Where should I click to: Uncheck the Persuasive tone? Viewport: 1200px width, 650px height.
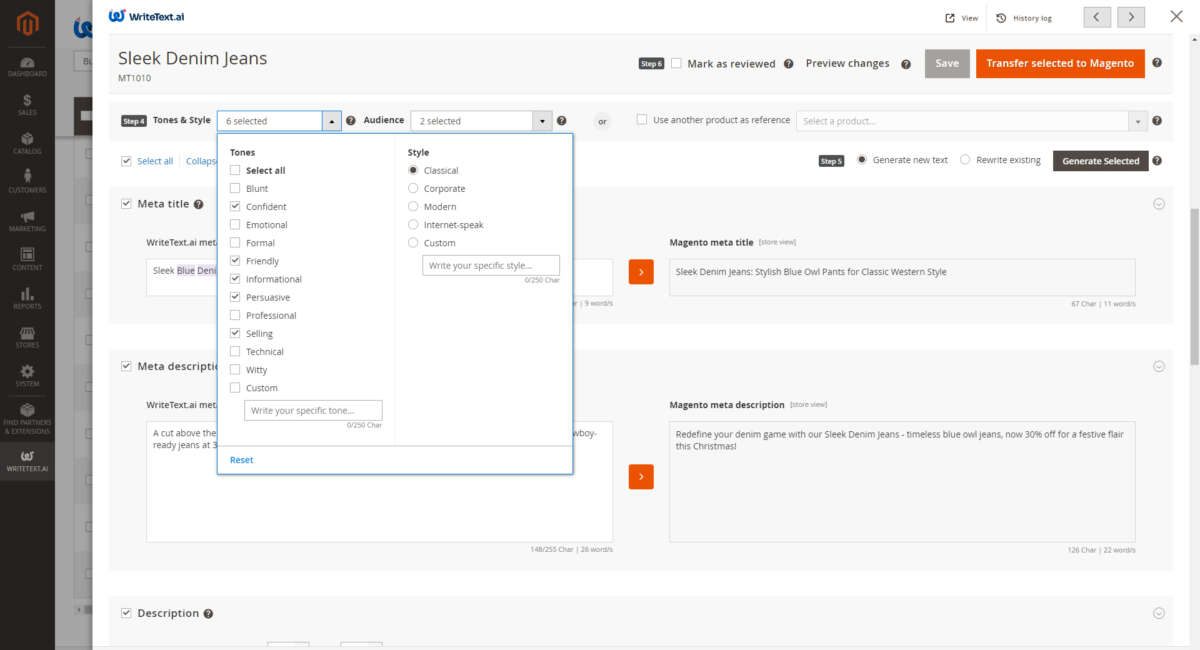[235, 297]
